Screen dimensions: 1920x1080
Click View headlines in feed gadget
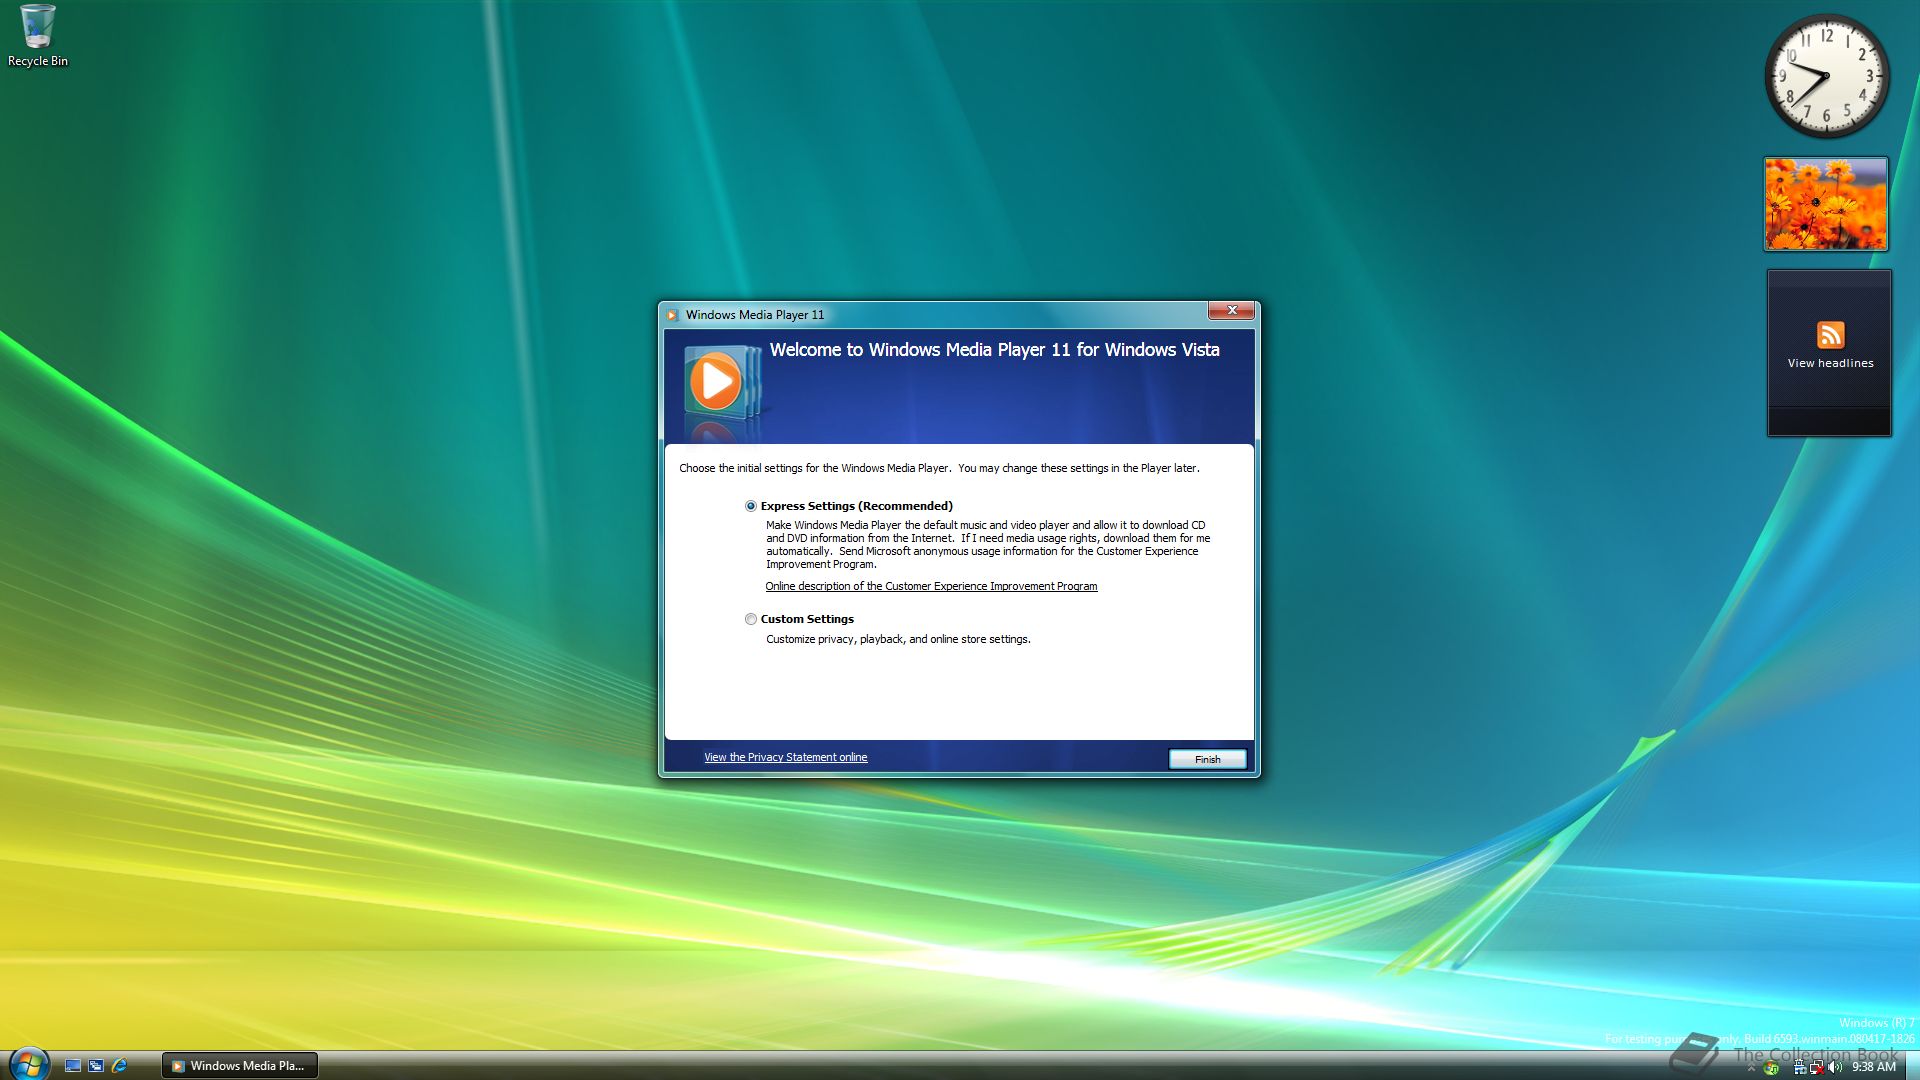pos(1830,363)
